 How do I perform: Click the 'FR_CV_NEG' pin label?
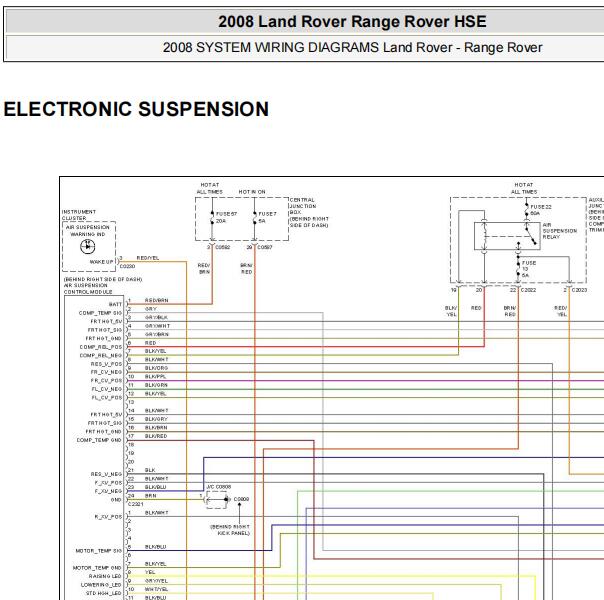click(x=106, y=372)
